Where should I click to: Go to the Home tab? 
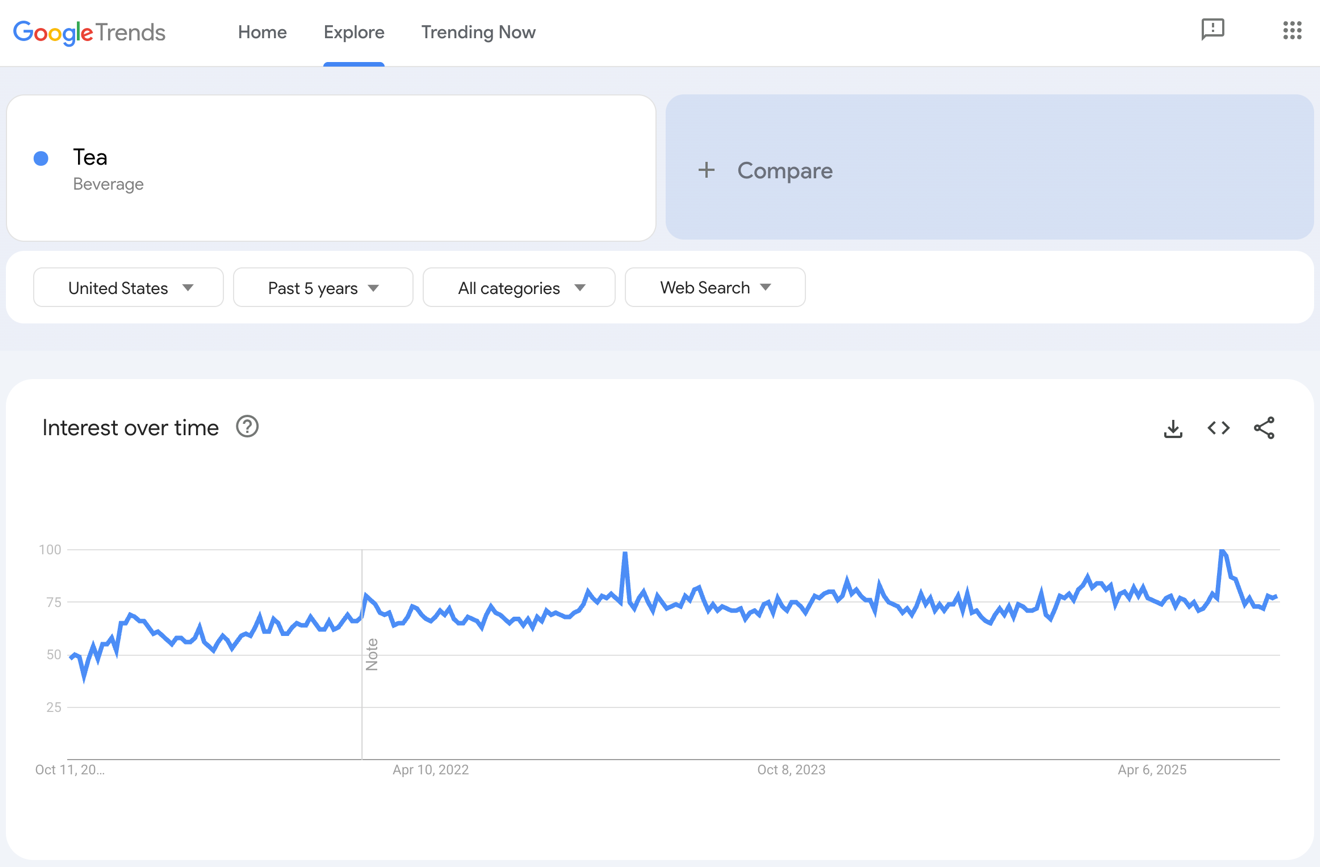point(262,32)
